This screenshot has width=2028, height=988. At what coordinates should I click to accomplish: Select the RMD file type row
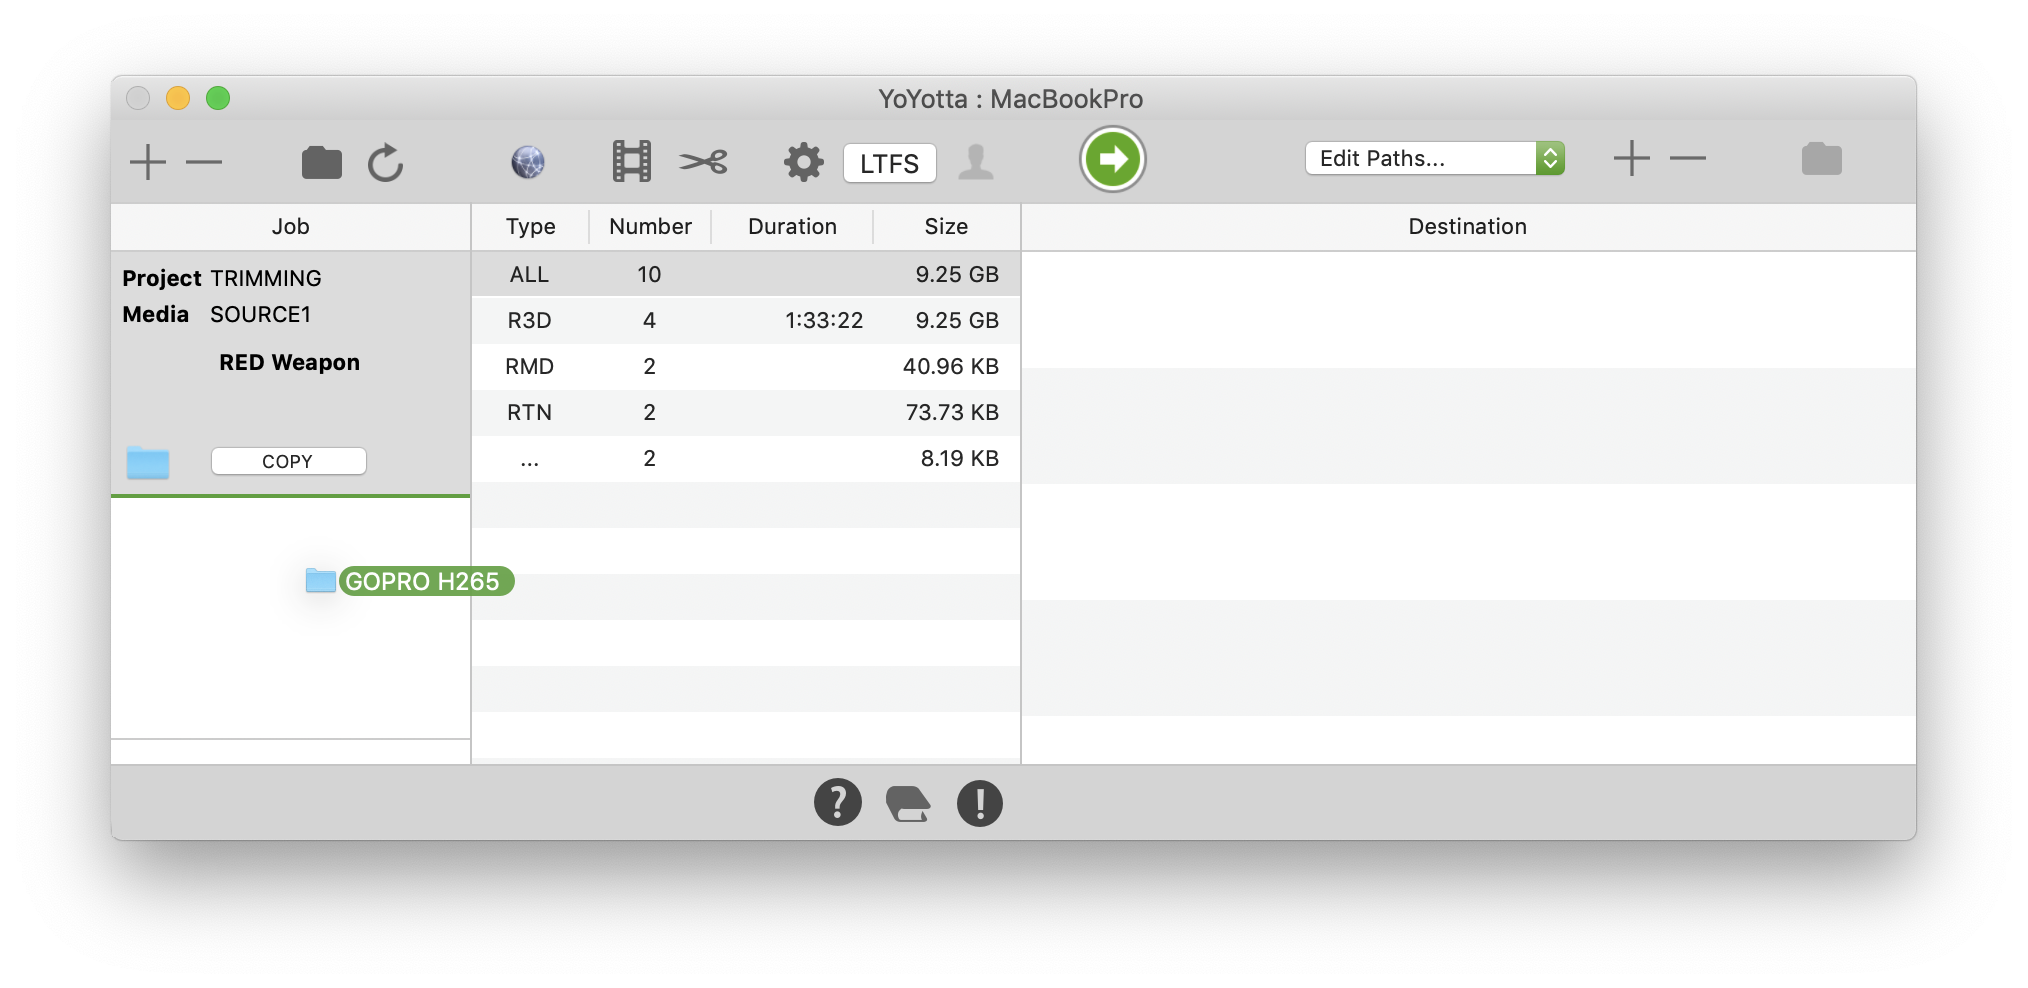pyautogui.click(x=746, y=366)
